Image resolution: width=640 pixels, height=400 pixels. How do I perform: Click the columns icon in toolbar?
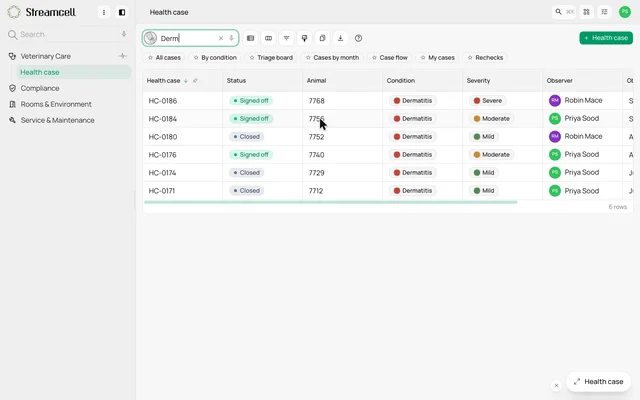click(268, 38)
